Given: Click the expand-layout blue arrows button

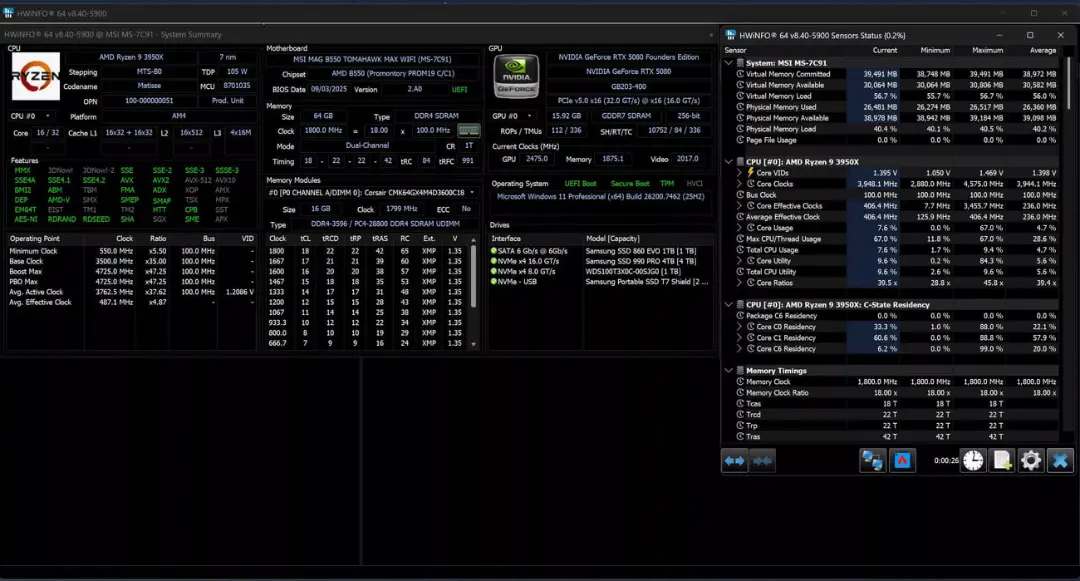Looking at the screenshot, I should [x=734, y=461].
